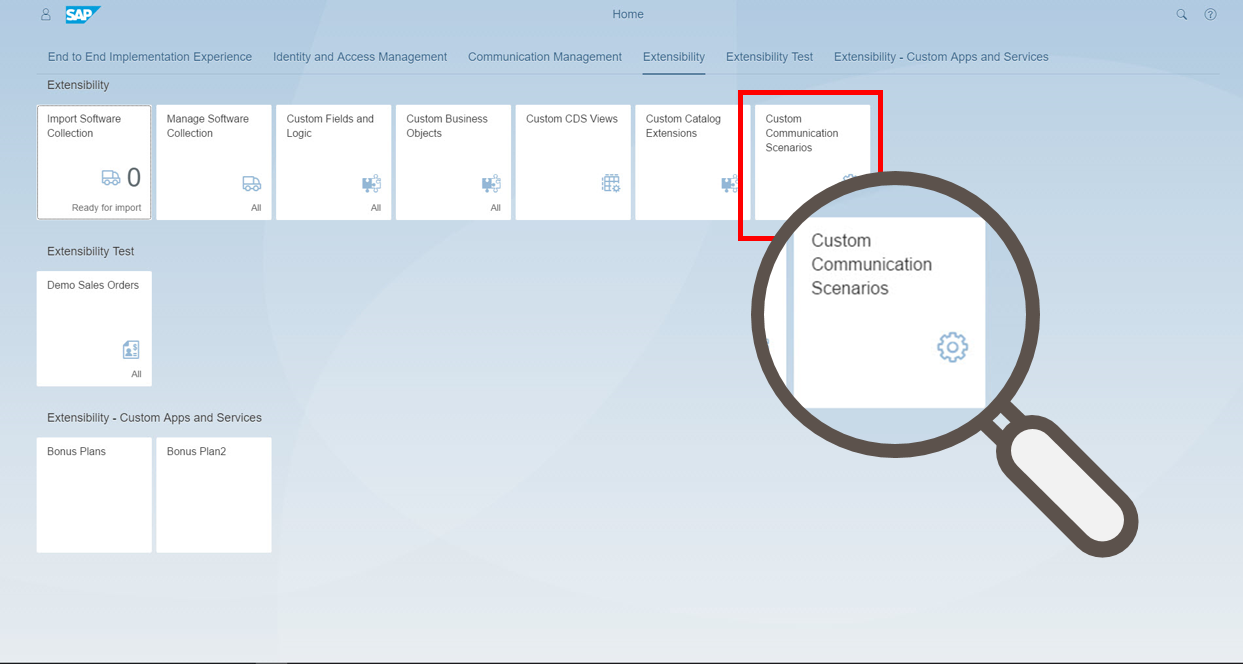Open the Import Software Collection tile
1243x664 pixels.
94,162
